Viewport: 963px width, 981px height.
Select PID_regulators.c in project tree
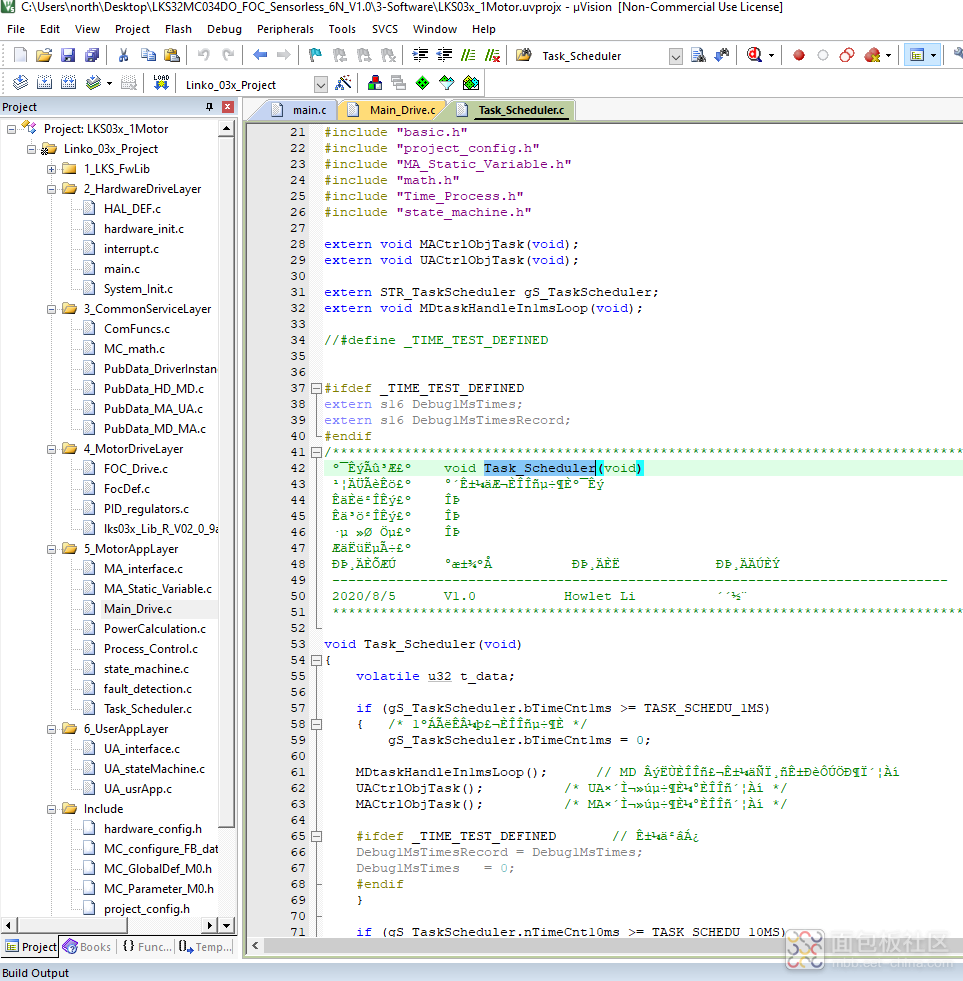(x=146, y=509)
